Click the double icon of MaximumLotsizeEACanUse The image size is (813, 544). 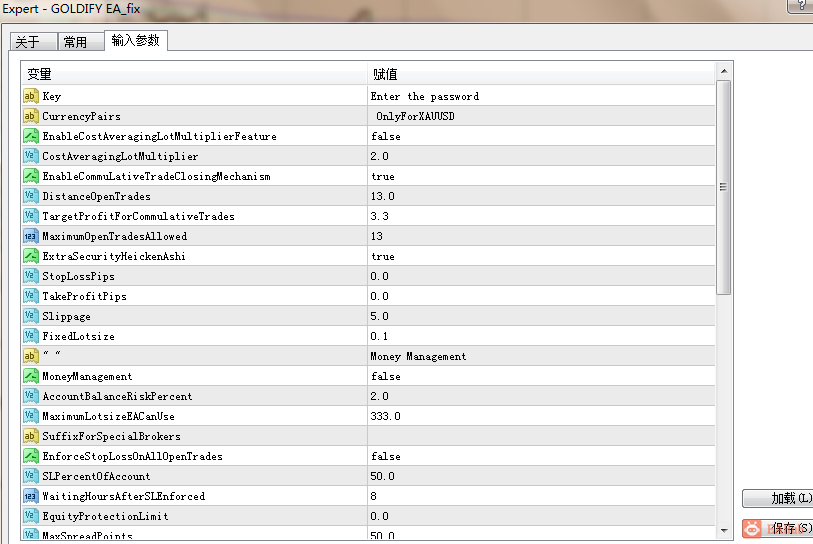(x=31, y=416)
